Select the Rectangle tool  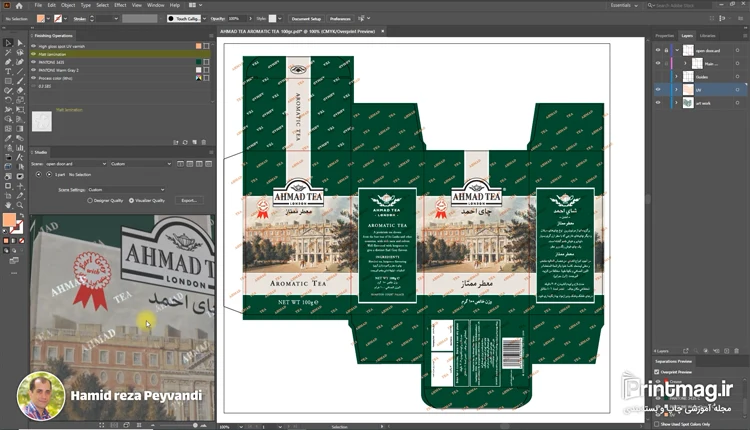pos(8,81)
